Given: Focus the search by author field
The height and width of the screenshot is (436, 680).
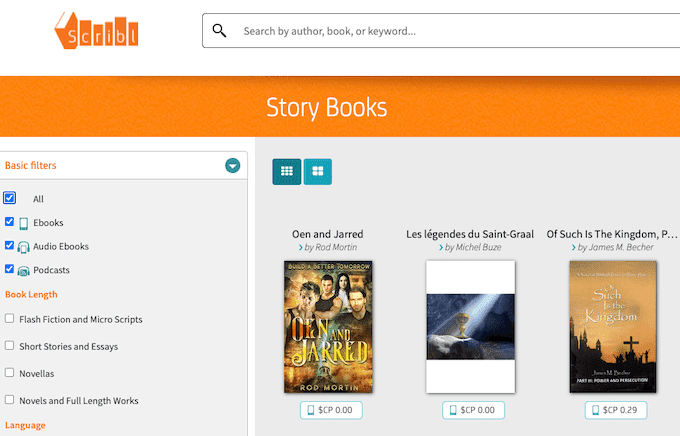Looking at the screenshot, I should pyautogui.click(x=450, y=31).
